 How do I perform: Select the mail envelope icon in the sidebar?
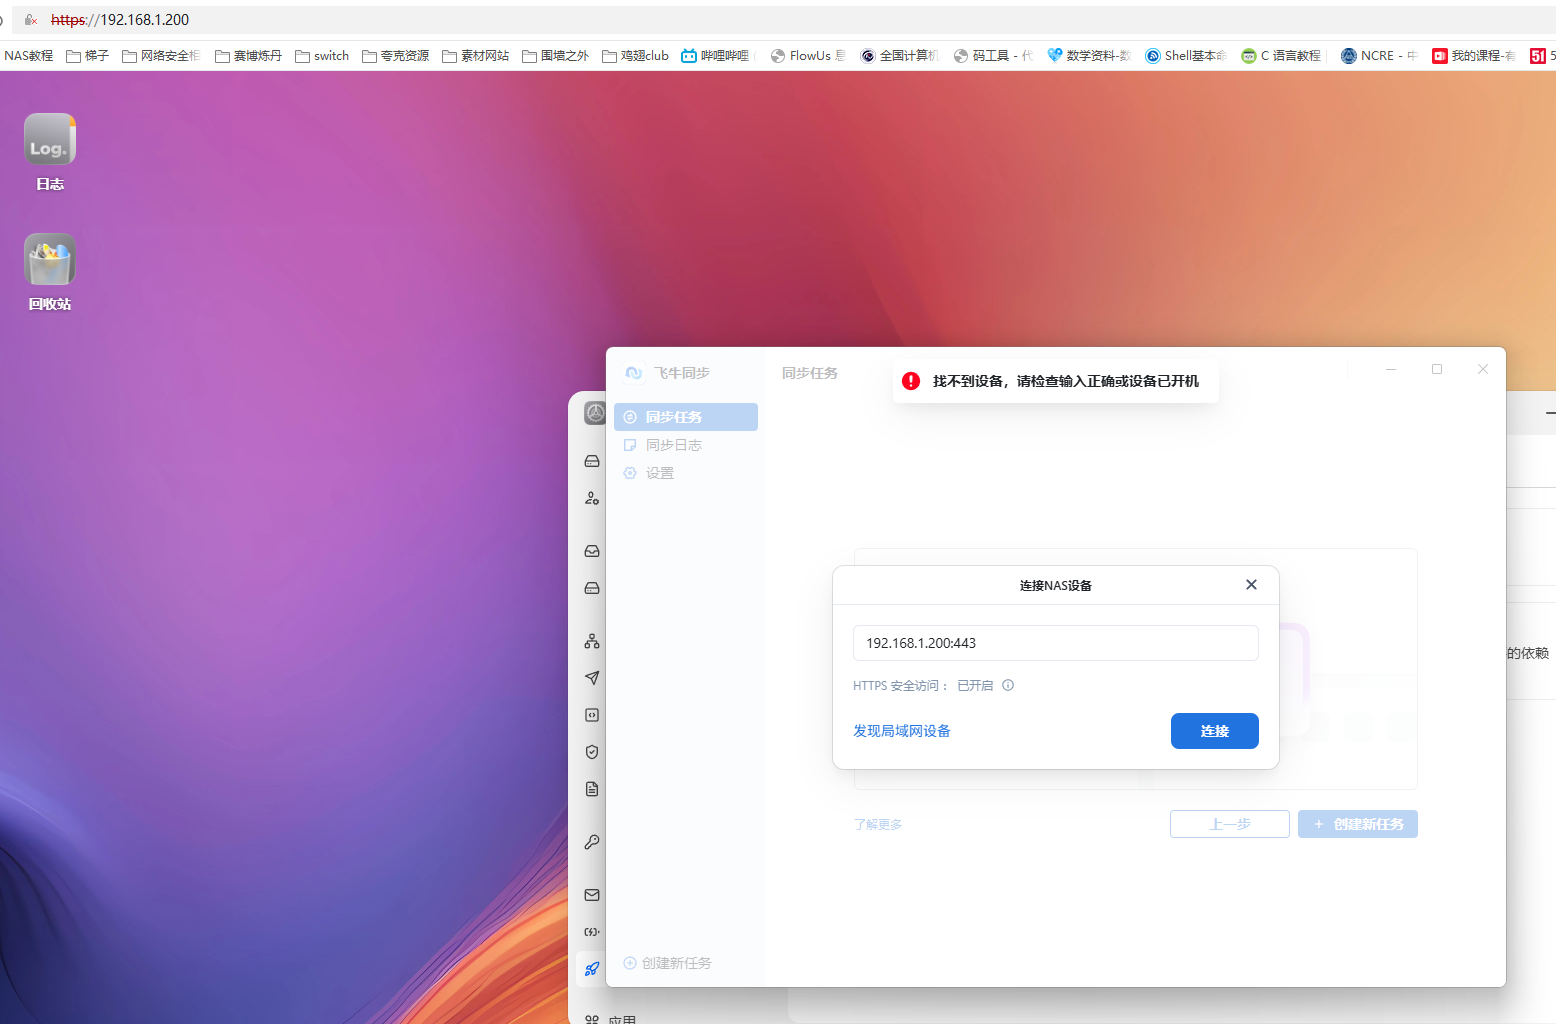pos(592,895)
